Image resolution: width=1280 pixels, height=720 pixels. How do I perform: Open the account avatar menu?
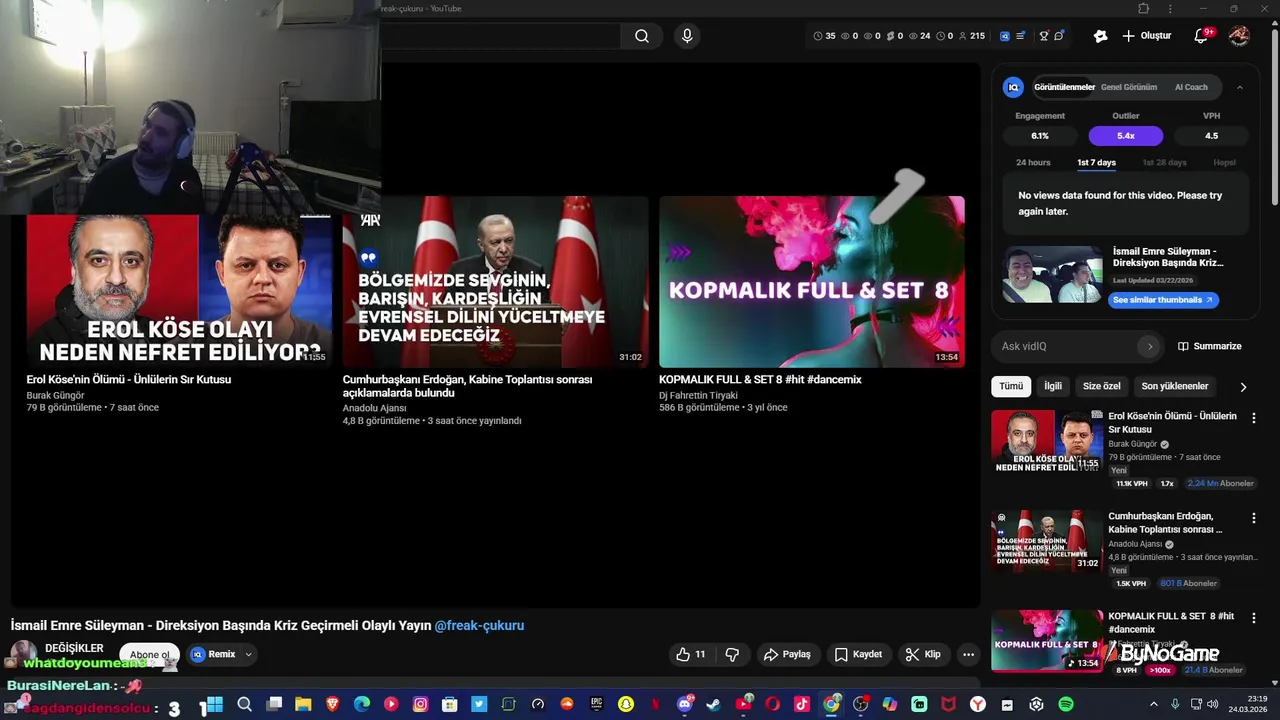click(x=1239, y=36)
